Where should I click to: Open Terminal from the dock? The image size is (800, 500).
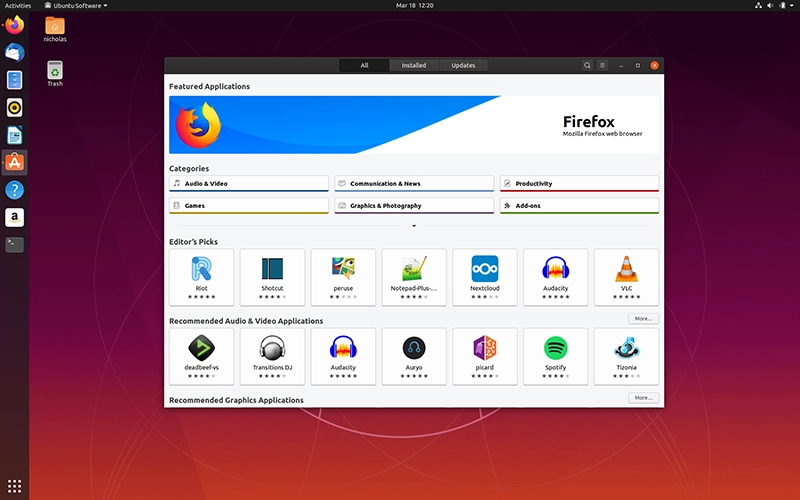point(14,245)
